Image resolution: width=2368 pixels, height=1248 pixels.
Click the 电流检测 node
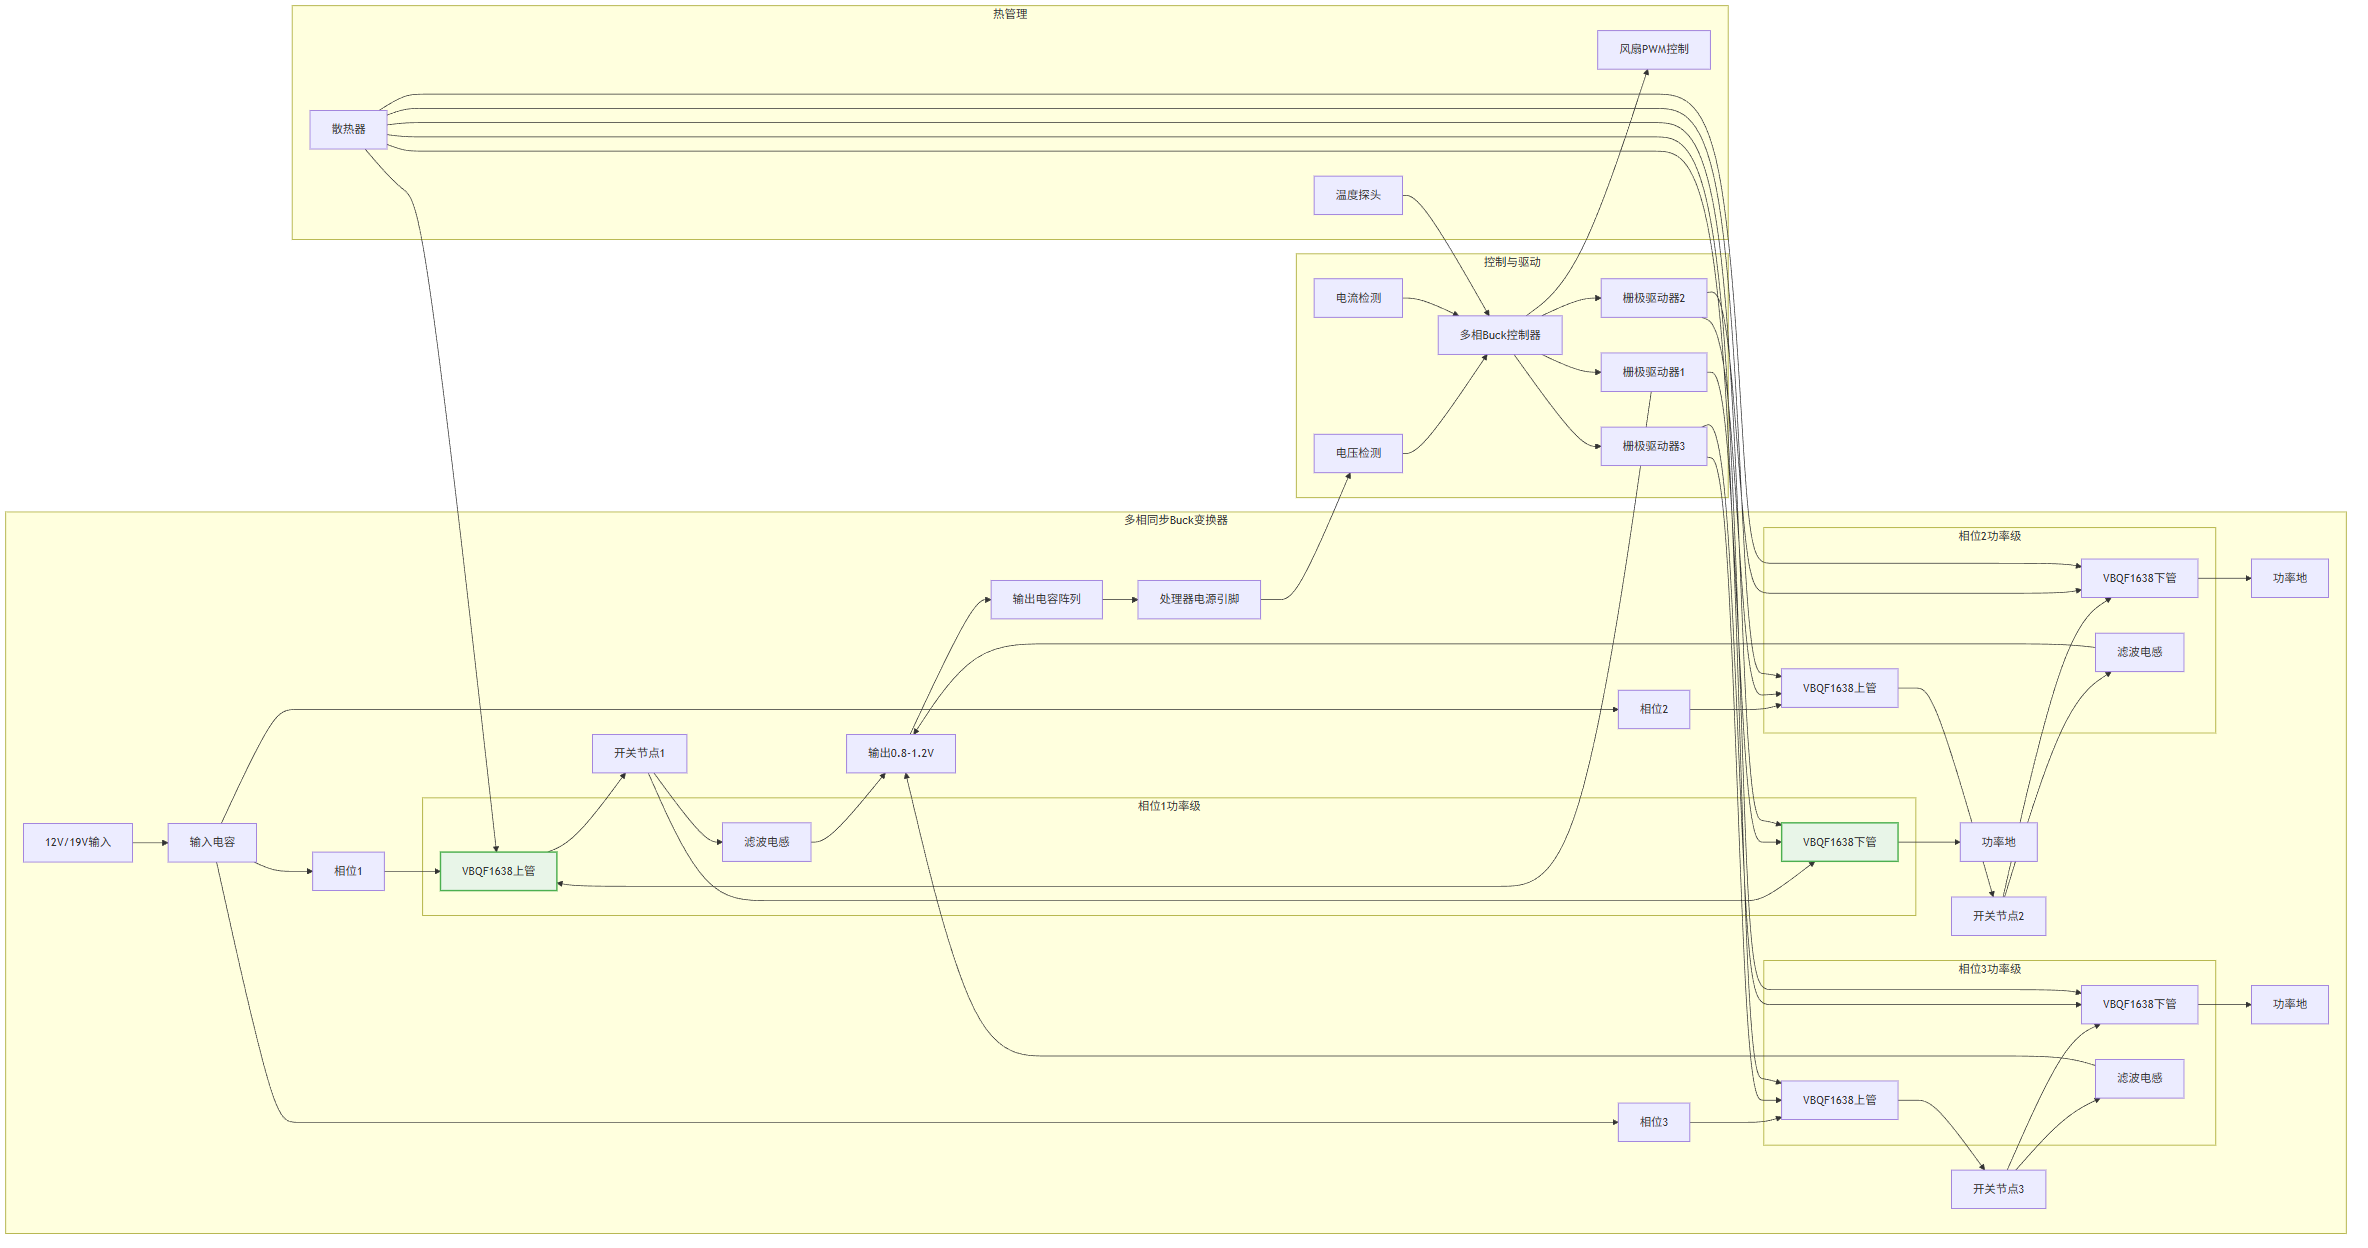[x=1357, y=298]
